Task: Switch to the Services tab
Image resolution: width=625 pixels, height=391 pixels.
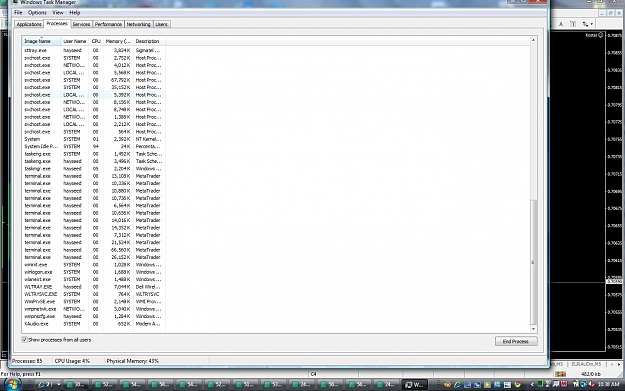Action: pos(81,24)
